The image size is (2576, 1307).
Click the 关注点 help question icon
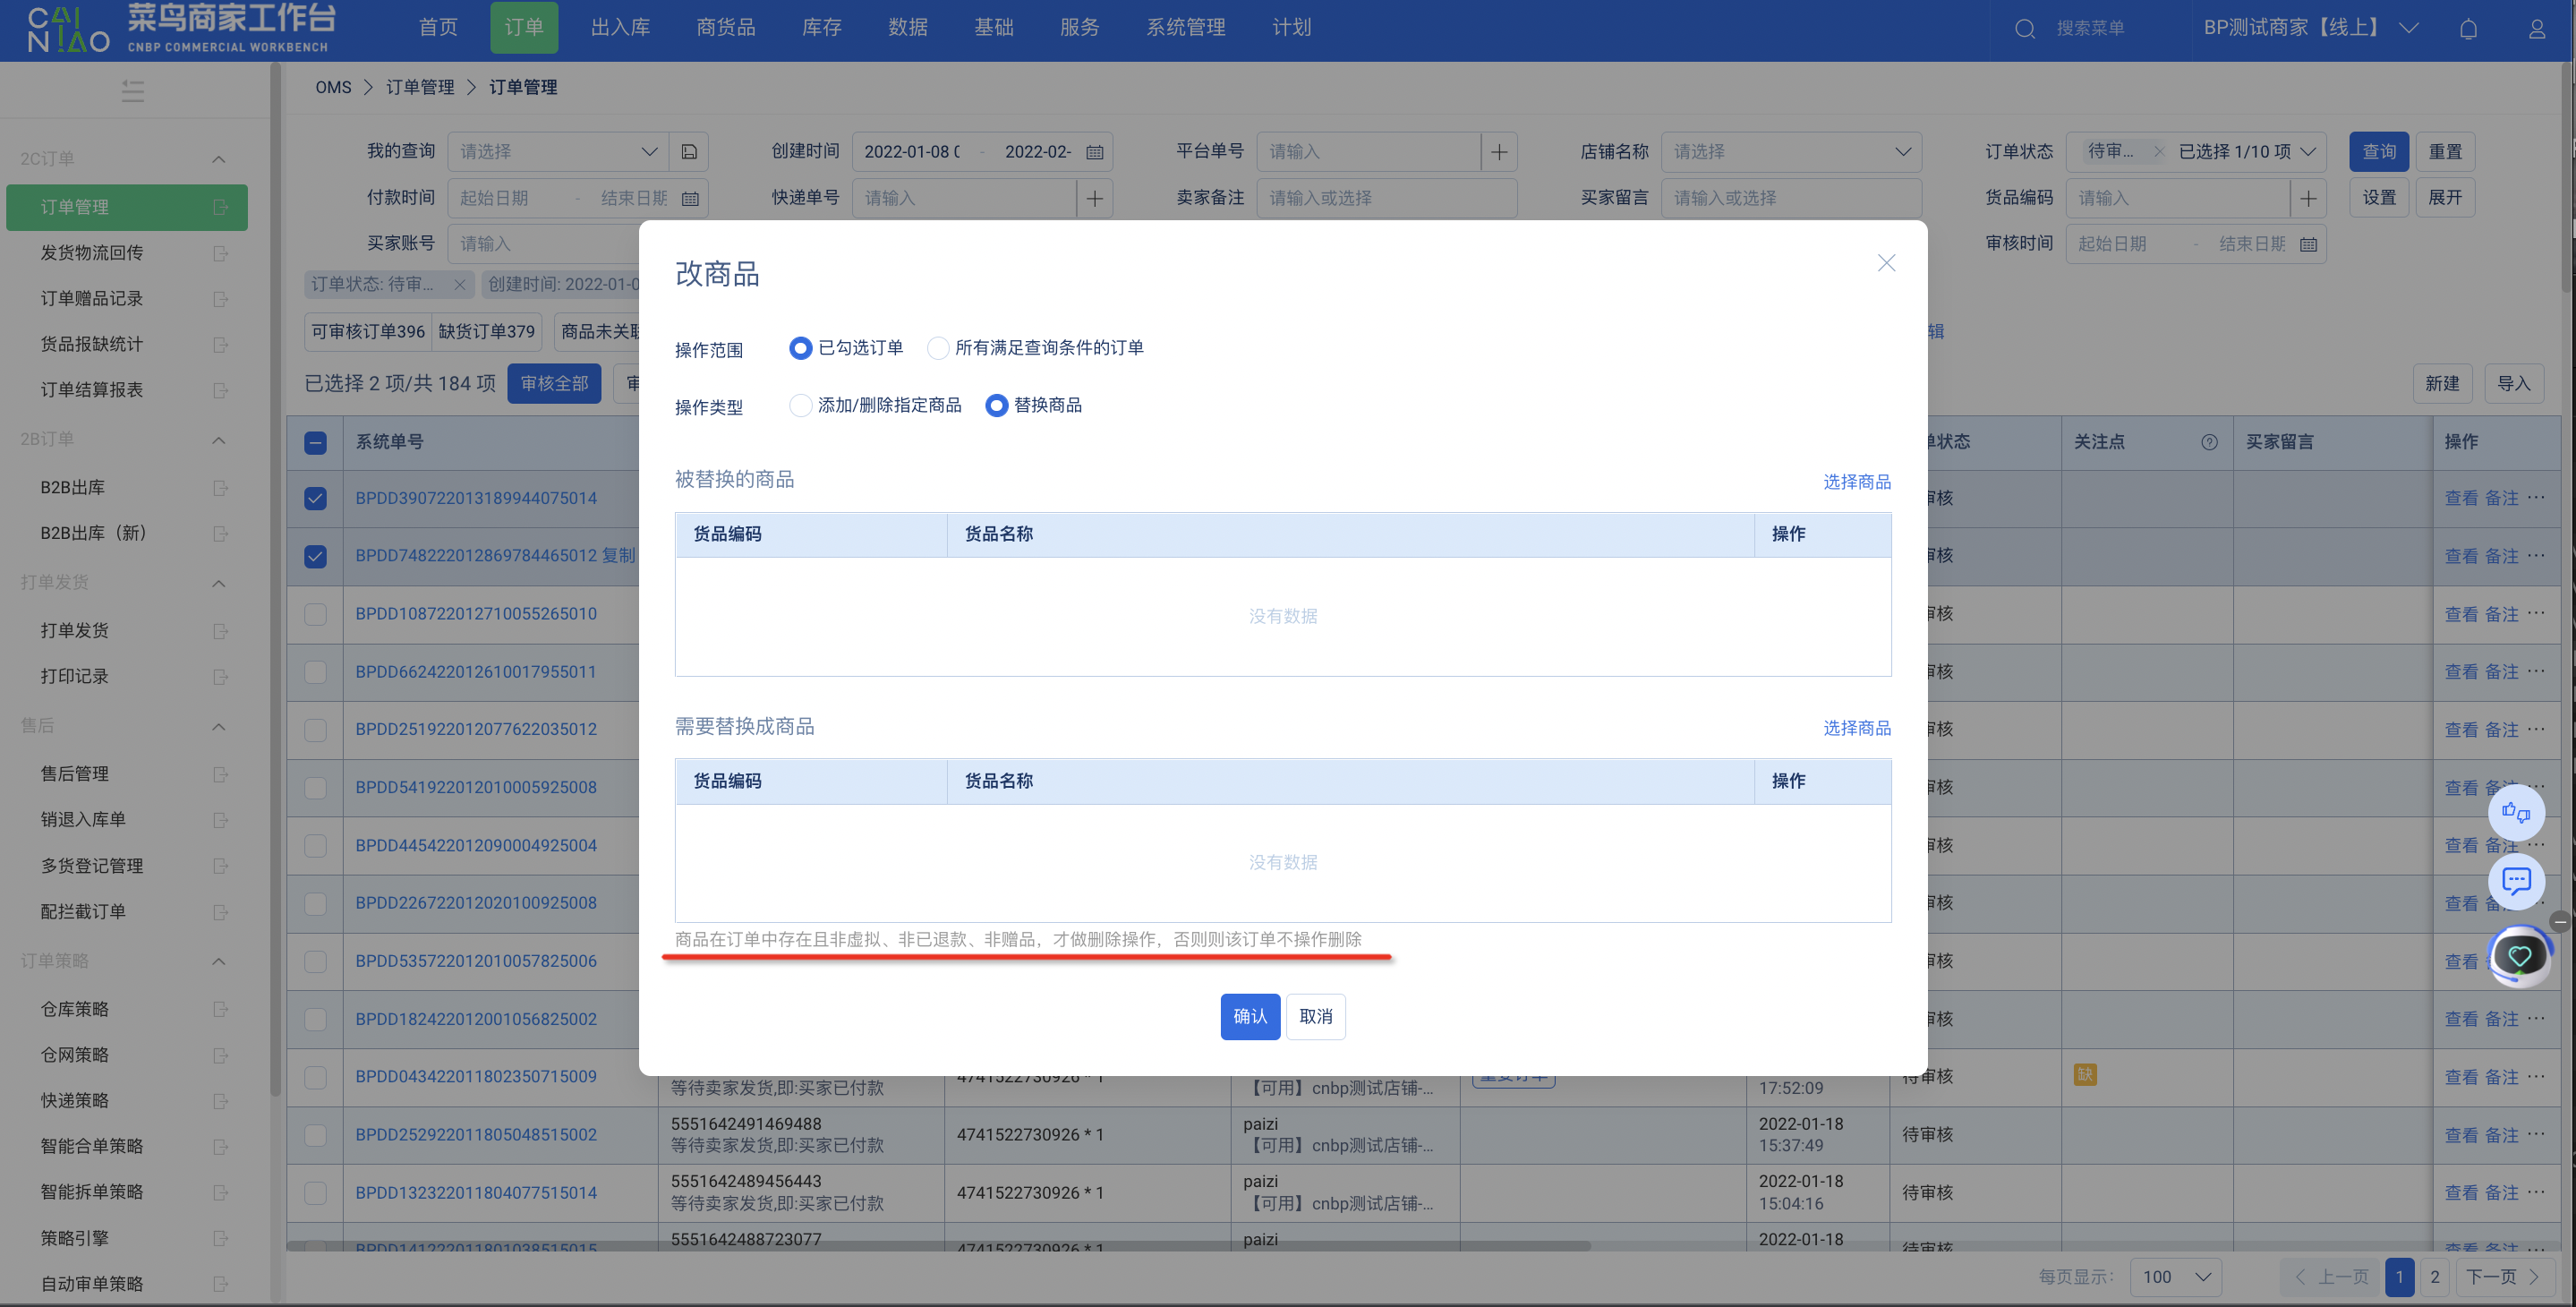(x=2209, y=442)
